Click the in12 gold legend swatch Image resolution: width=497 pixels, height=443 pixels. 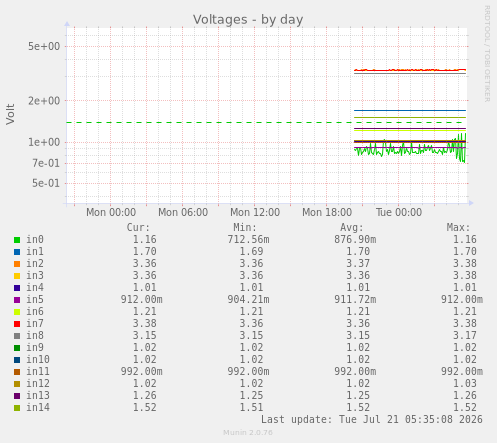tap(17, 384)
